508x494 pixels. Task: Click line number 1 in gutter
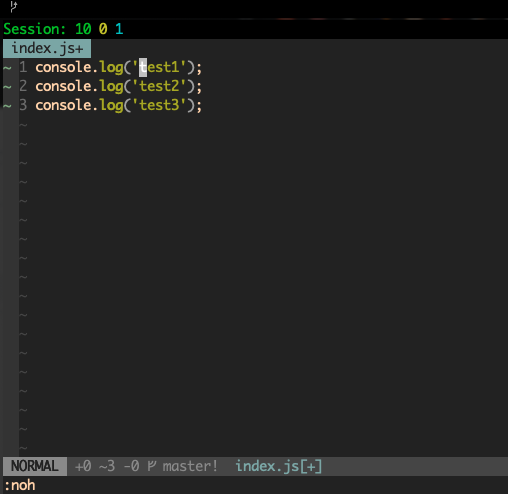23,67
